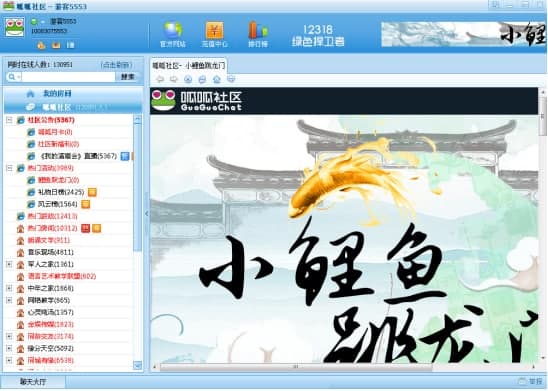The image size is (548, 391).
Task: Click the browser back arrow icon
Action: coord(160,79)
